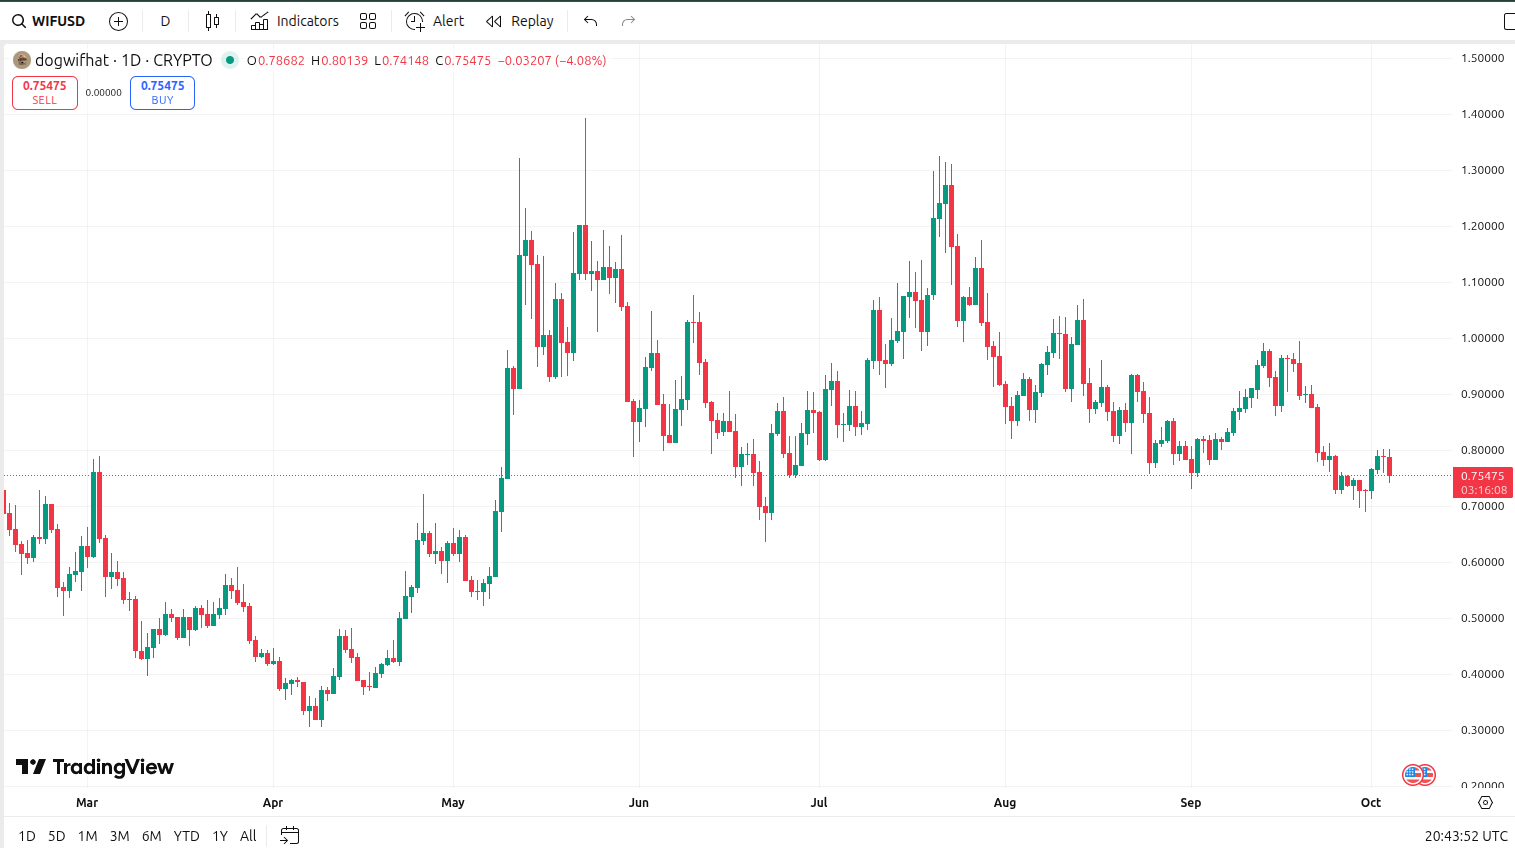Switch range to YTD

point(186,836)
